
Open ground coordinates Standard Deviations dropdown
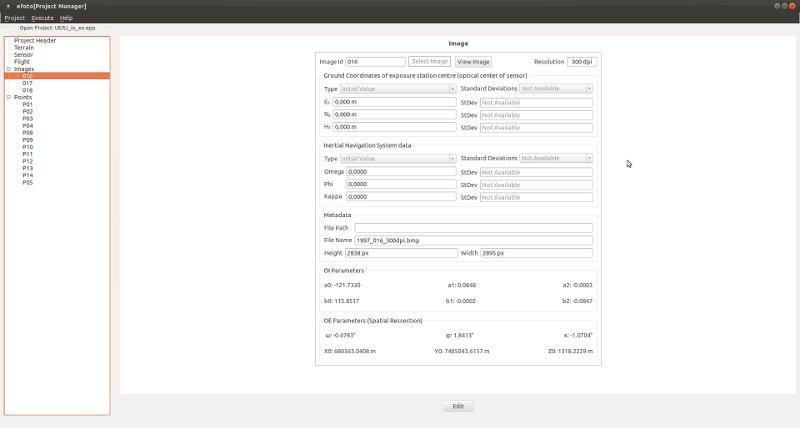tap(556, 89)
